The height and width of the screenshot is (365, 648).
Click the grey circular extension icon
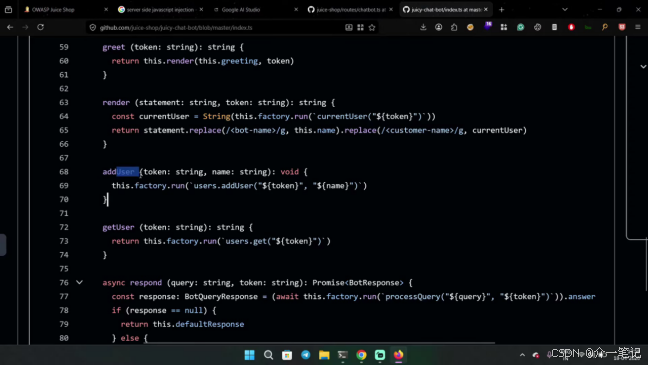pyautogui.click(x=538, y=27)
